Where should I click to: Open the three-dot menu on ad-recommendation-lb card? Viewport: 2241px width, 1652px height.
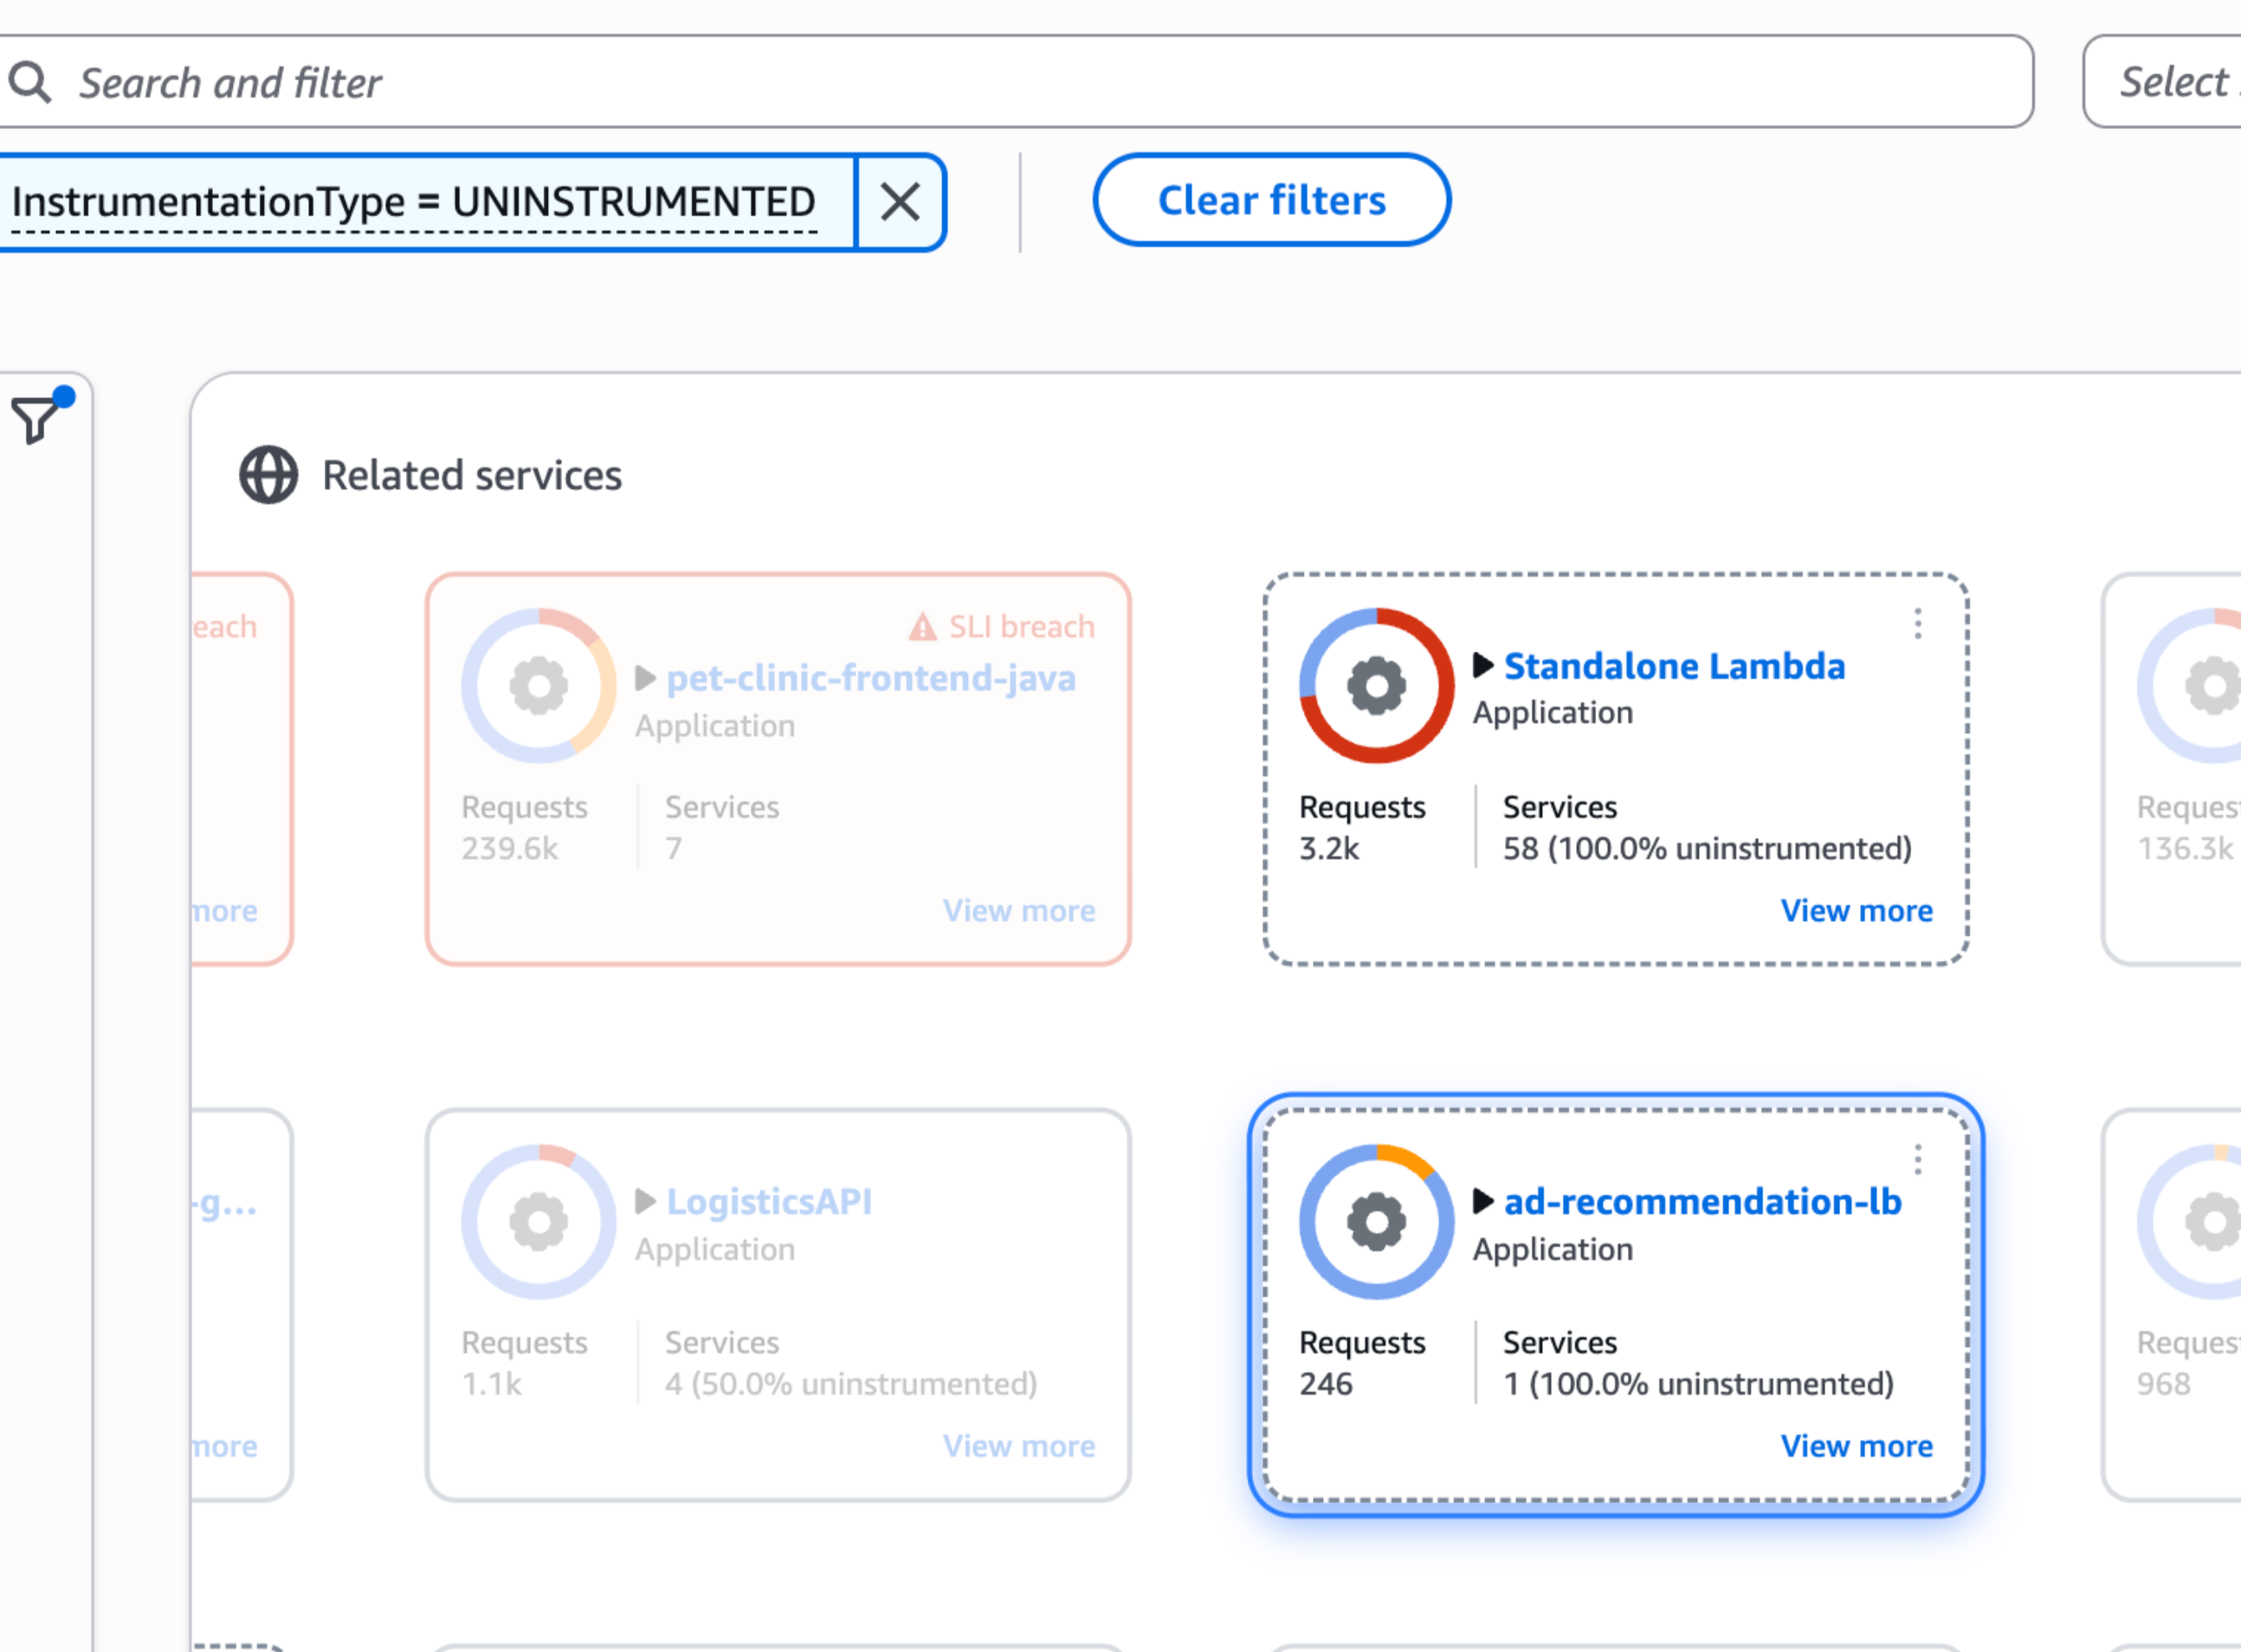1917,1160
